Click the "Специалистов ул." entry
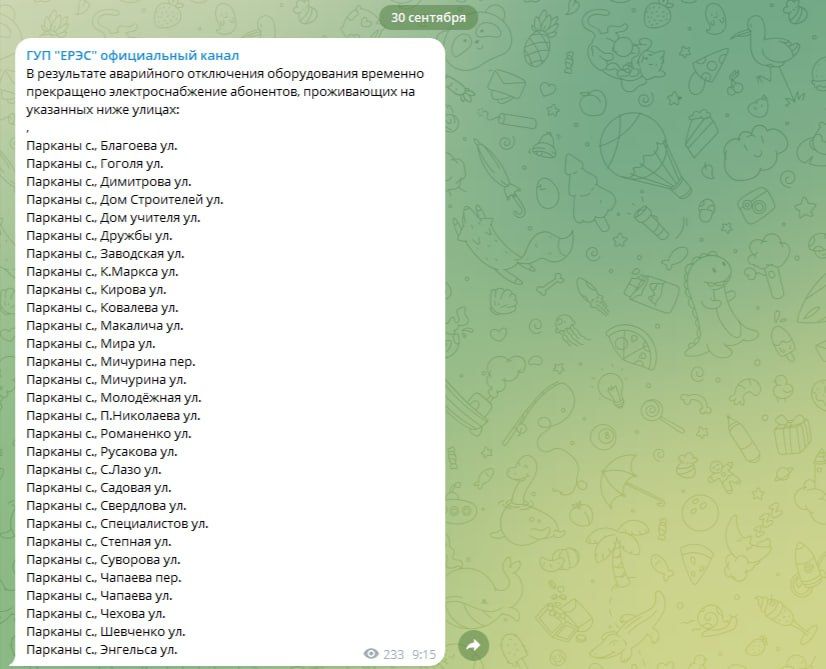The height and width of the screenshot is (669, 826). click(117, 524)
